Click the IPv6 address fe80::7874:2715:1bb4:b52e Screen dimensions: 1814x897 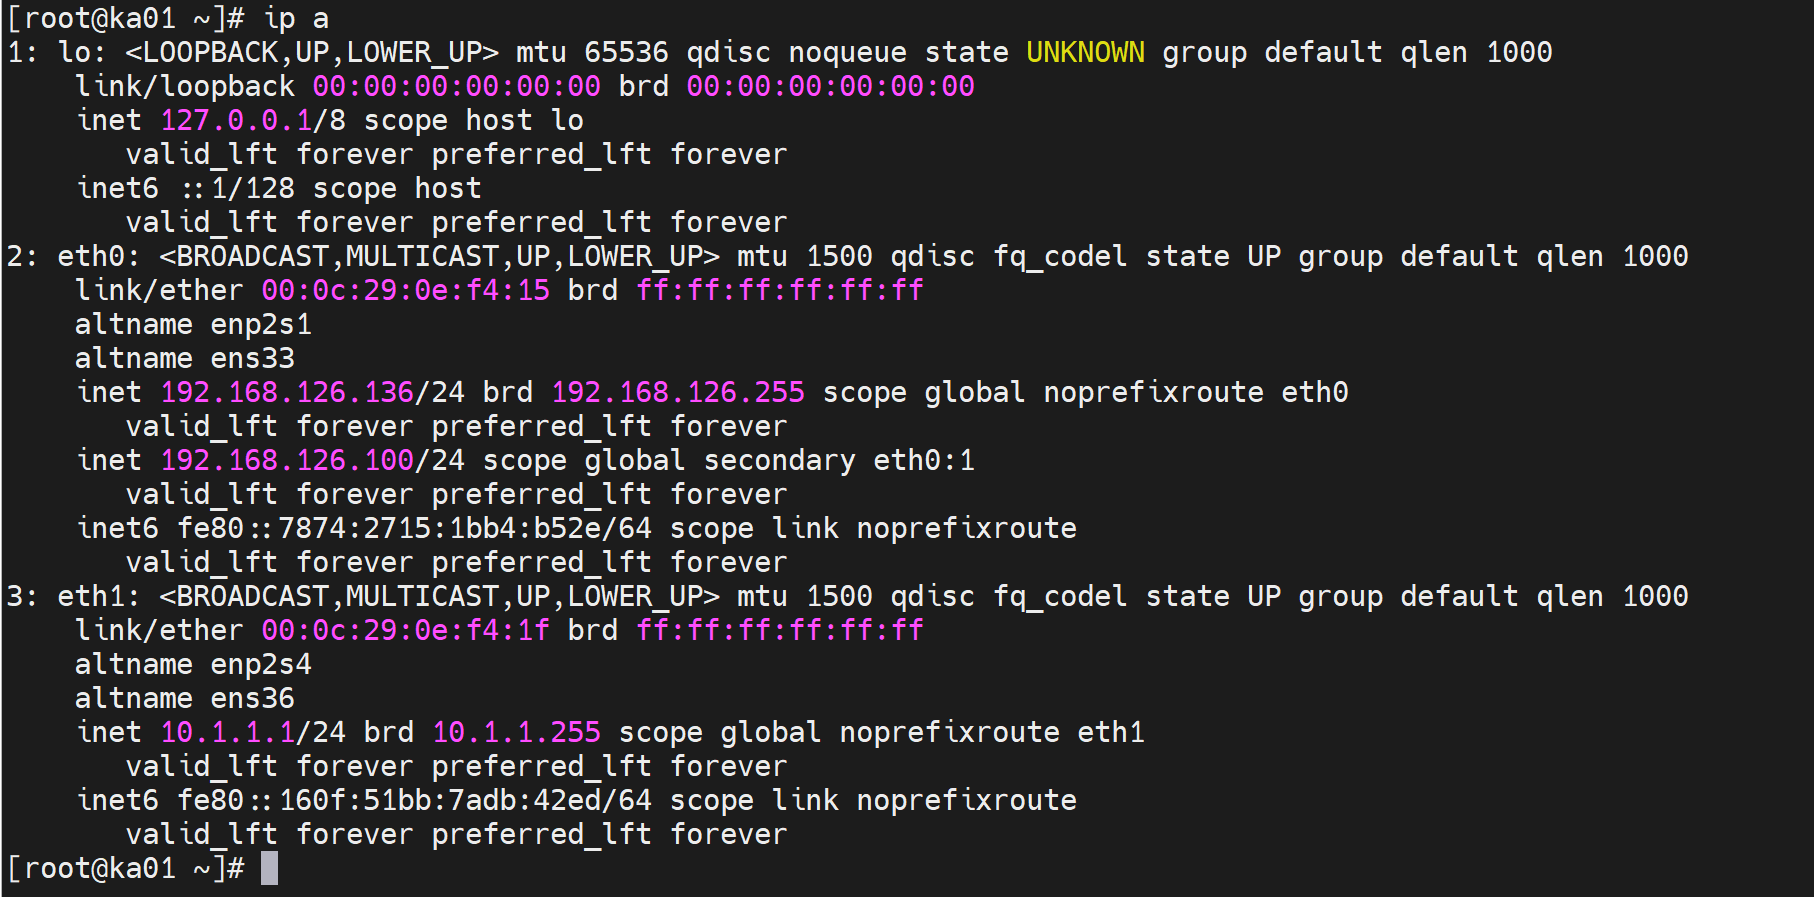pyautogui.click(x=397, y=528)
